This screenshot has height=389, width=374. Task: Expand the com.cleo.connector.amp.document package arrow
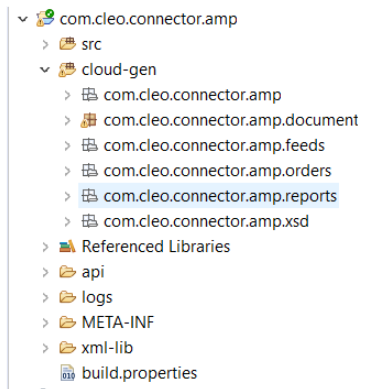click(68, 120)
